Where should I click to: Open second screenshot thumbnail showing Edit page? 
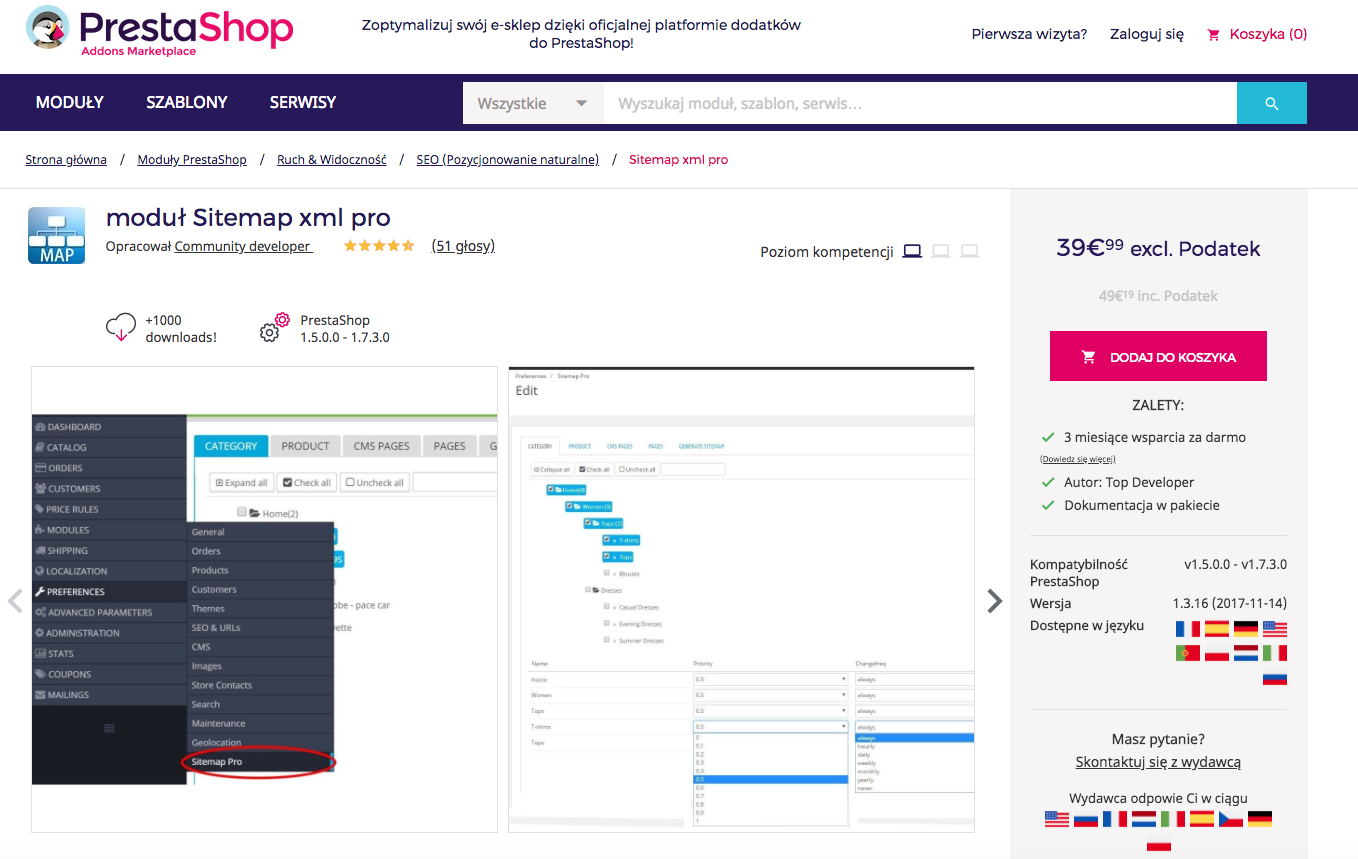741,600
